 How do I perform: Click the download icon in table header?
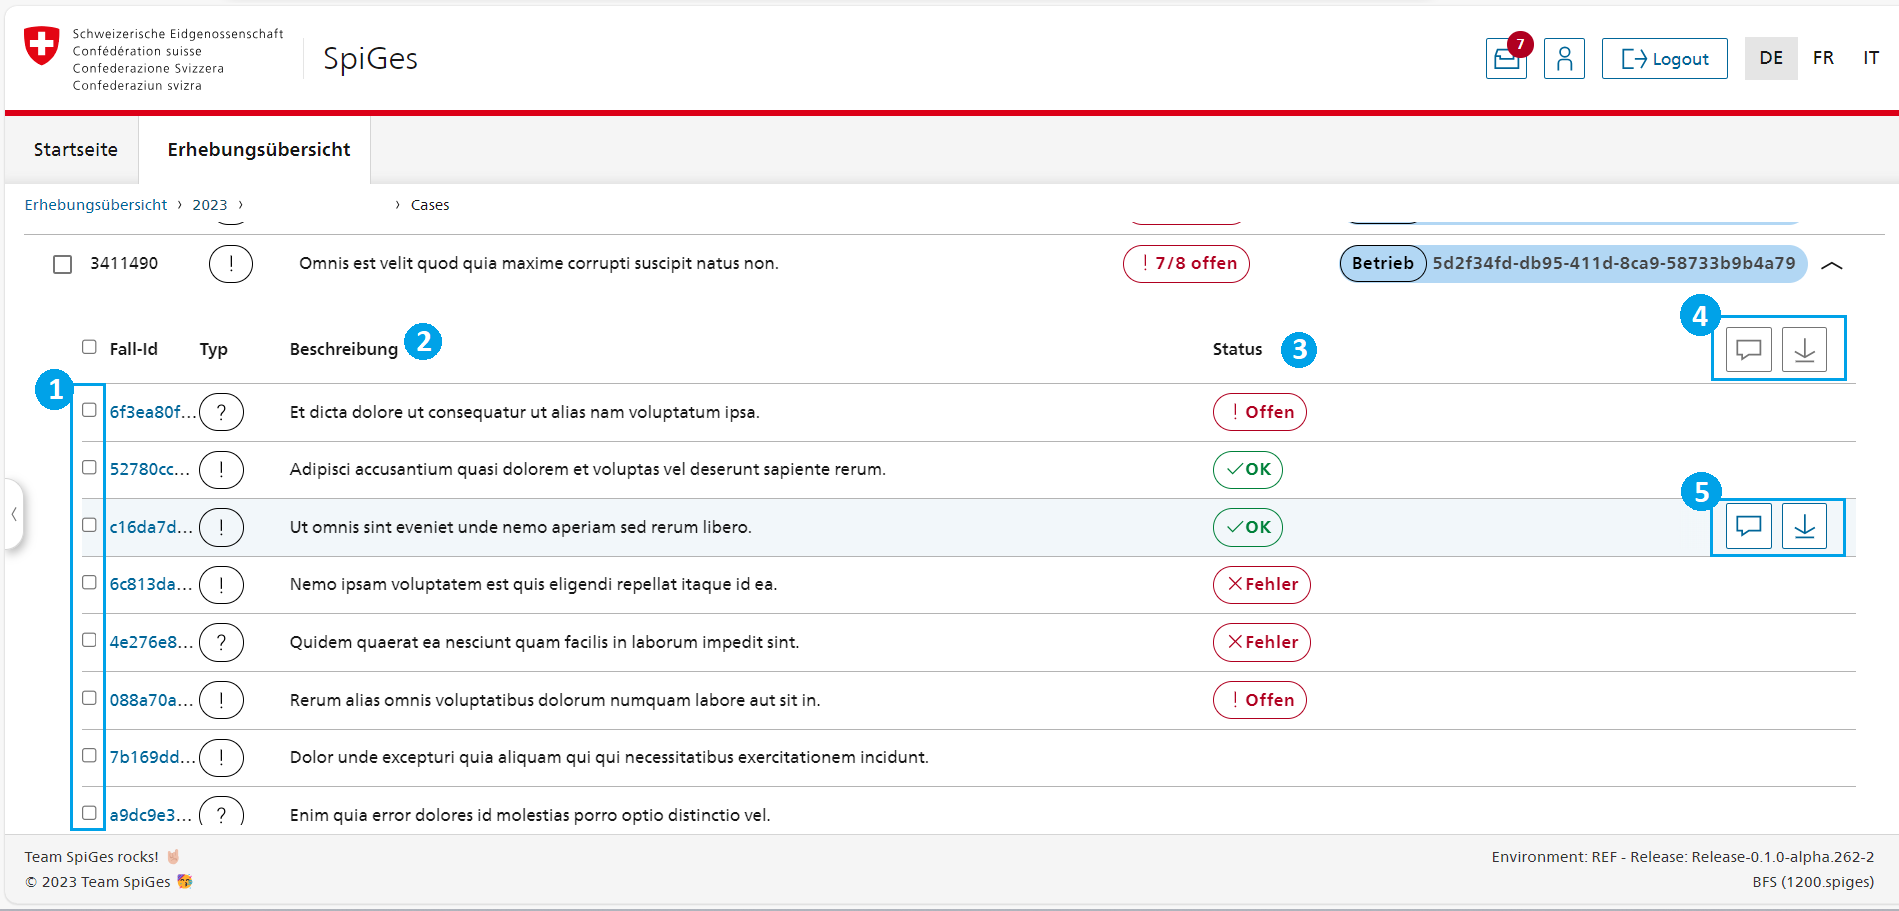(1804, 350)
